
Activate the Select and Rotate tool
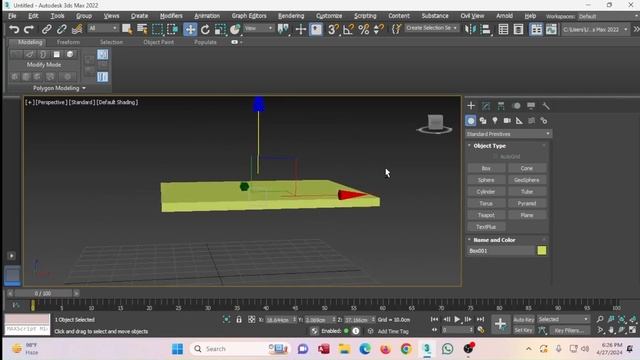pyautogui.click(x=205, y=29)
